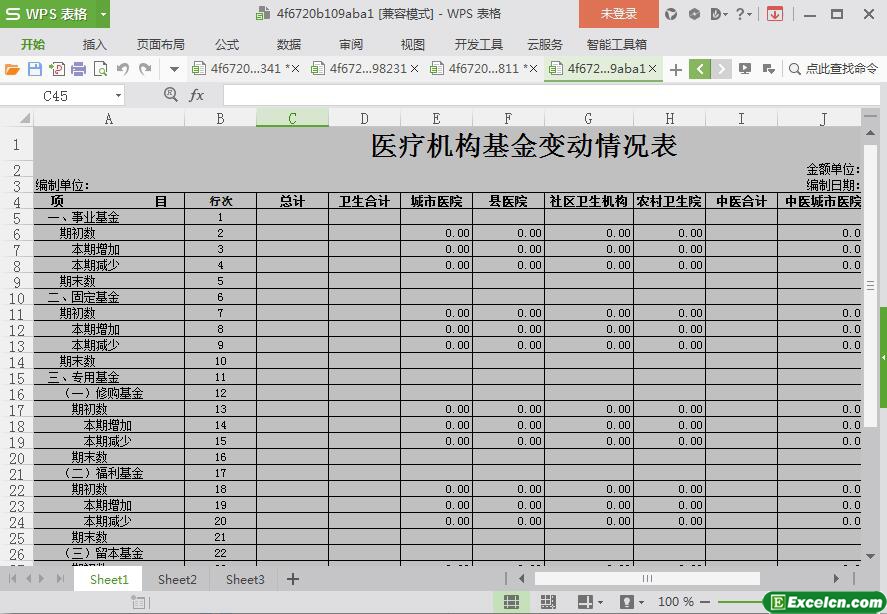Click the 点此查找命令 search box

(834, 69)
